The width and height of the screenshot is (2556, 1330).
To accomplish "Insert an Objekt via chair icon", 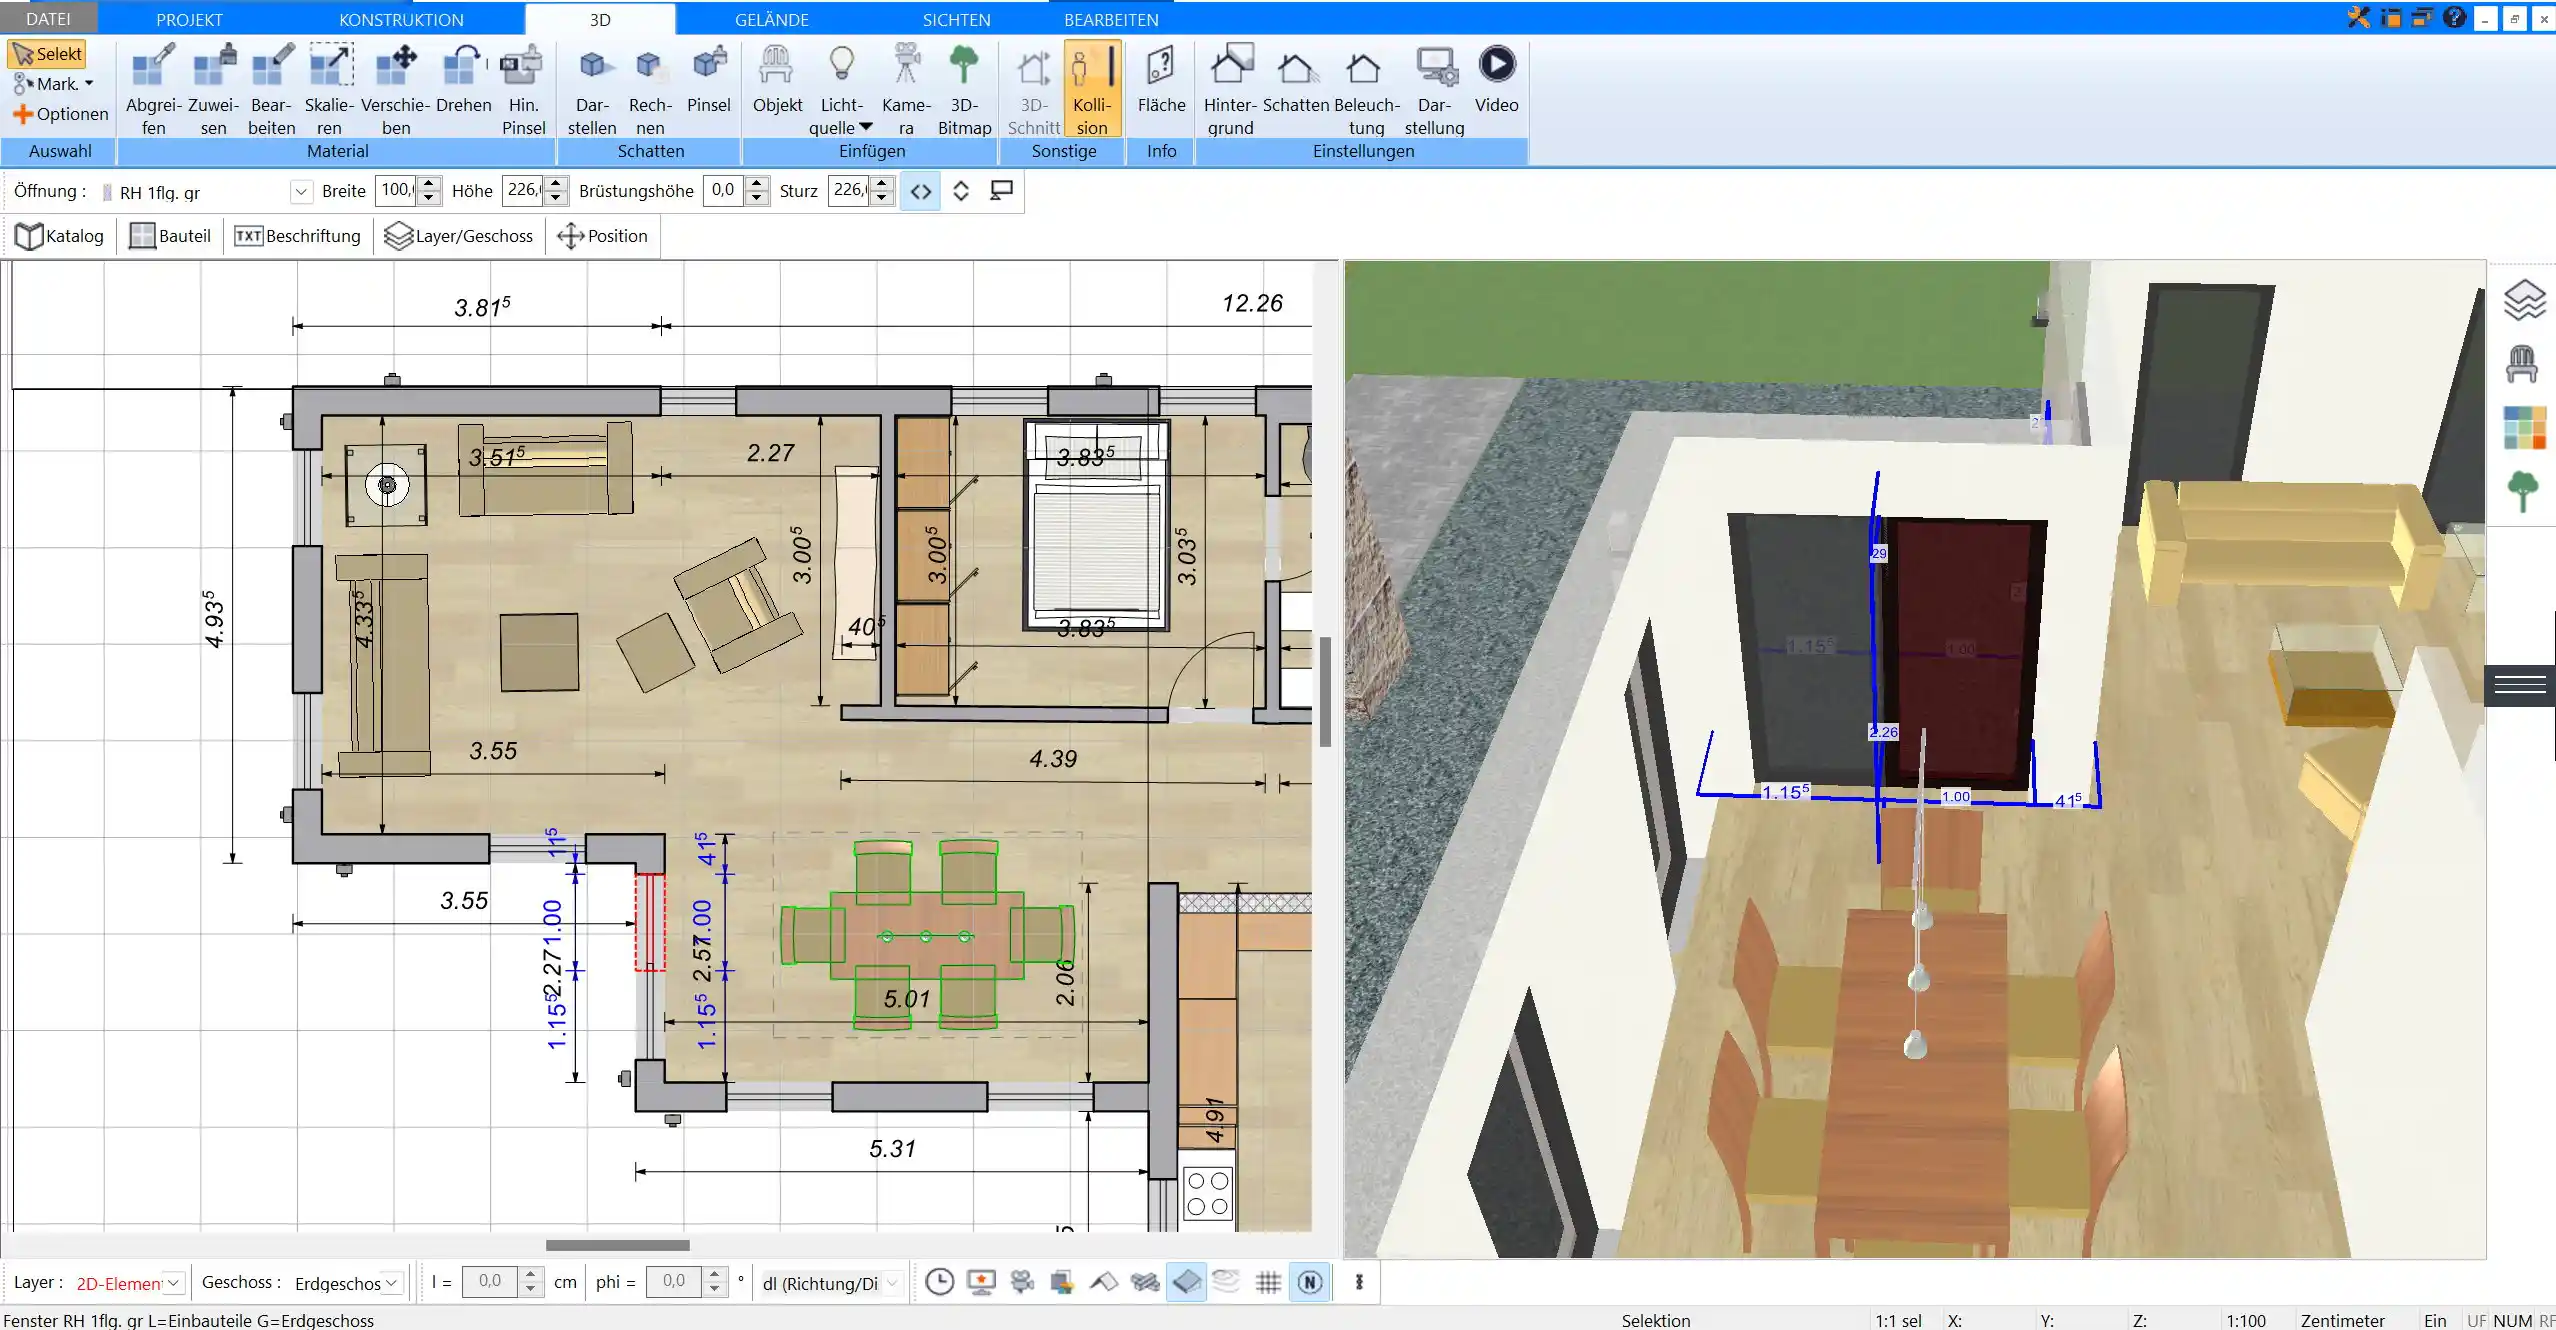I will [x=777, y=78].
